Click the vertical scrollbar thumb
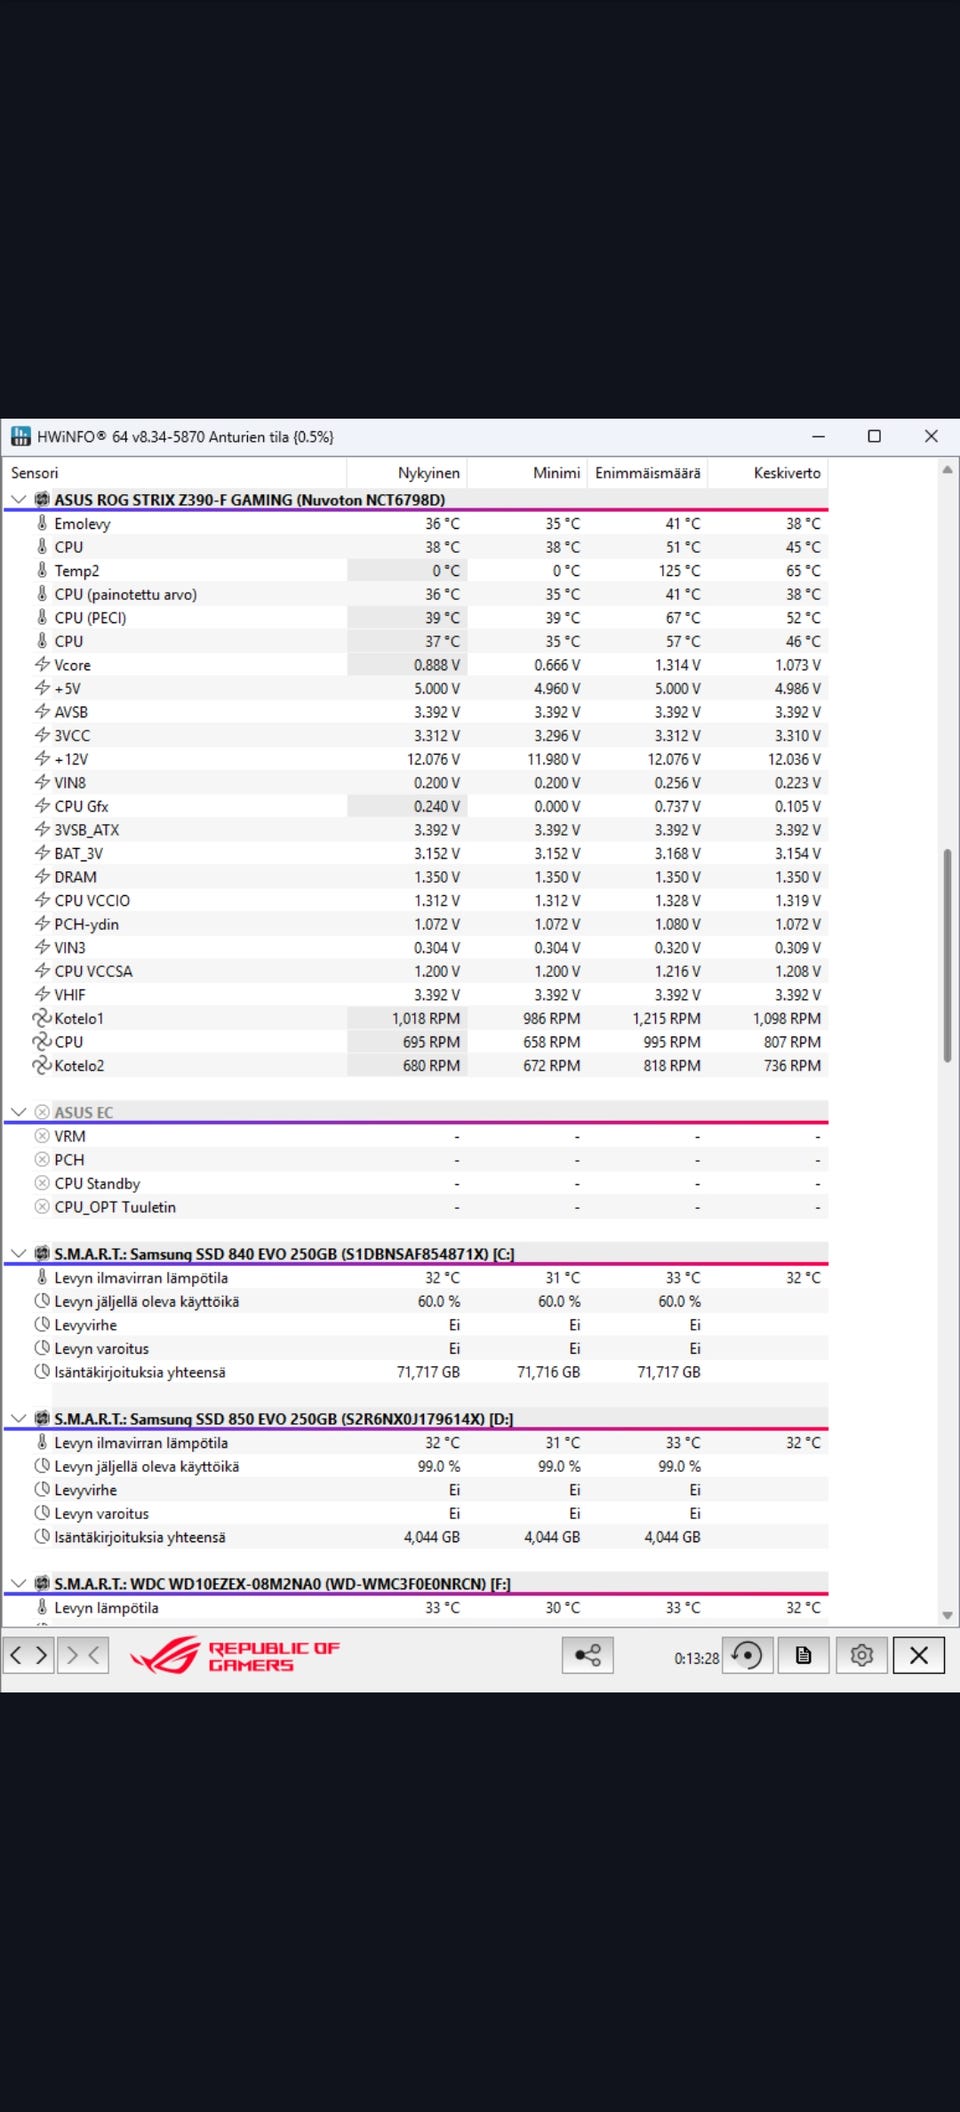Image resolution: width=960 pixels, height=2112 pixels. click(947, 955)
